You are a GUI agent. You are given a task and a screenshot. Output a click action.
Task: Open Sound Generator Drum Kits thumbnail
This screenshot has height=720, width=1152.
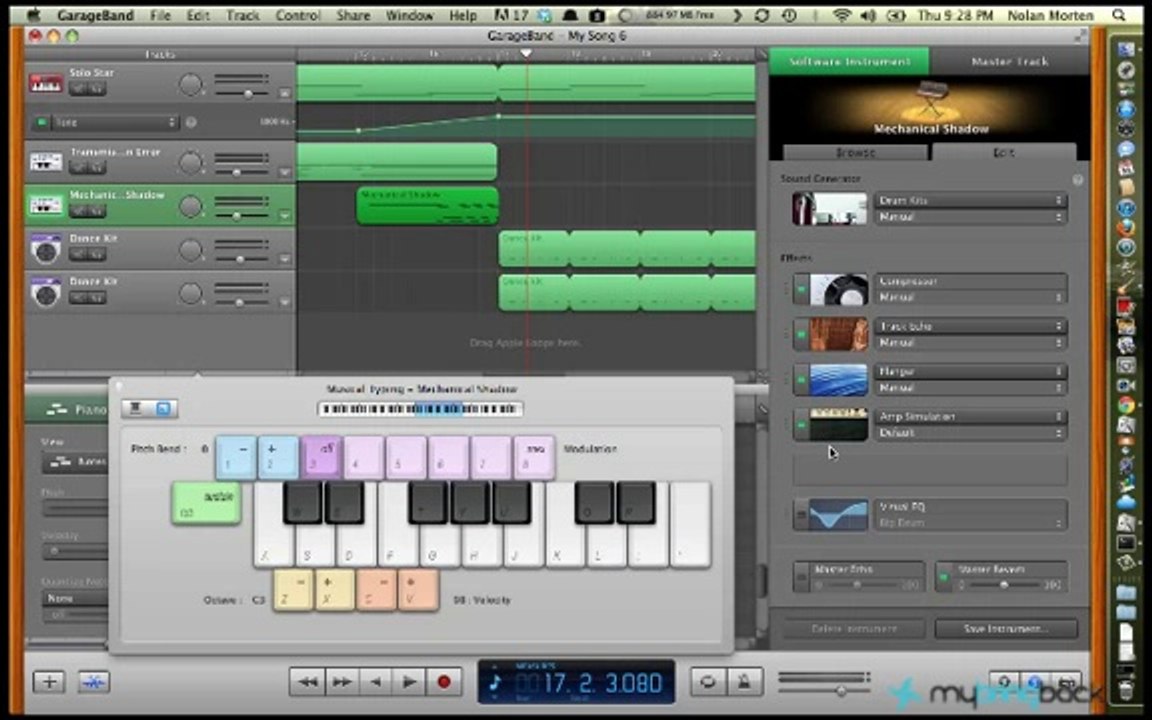coord(829,209)
